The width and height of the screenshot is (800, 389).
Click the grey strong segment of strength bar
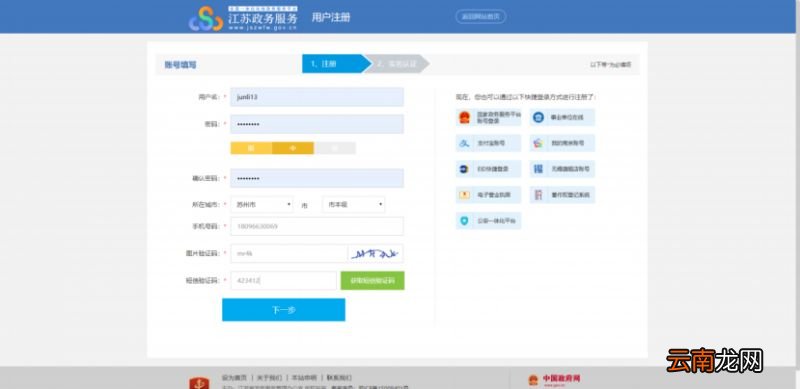click(x=335, y=148)
